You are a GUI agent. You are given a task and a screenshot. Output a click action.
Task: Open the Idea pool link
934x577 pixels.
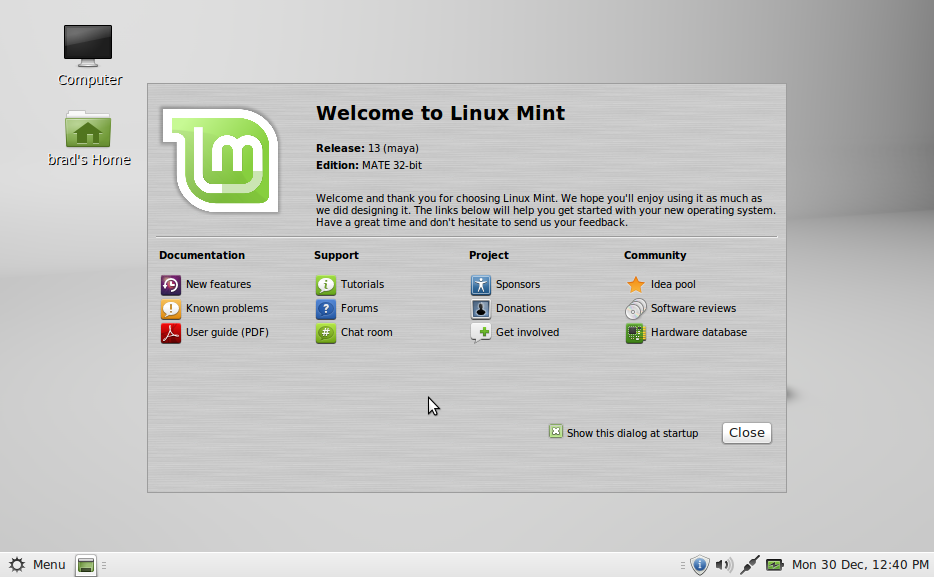click(x=673, y=285)
